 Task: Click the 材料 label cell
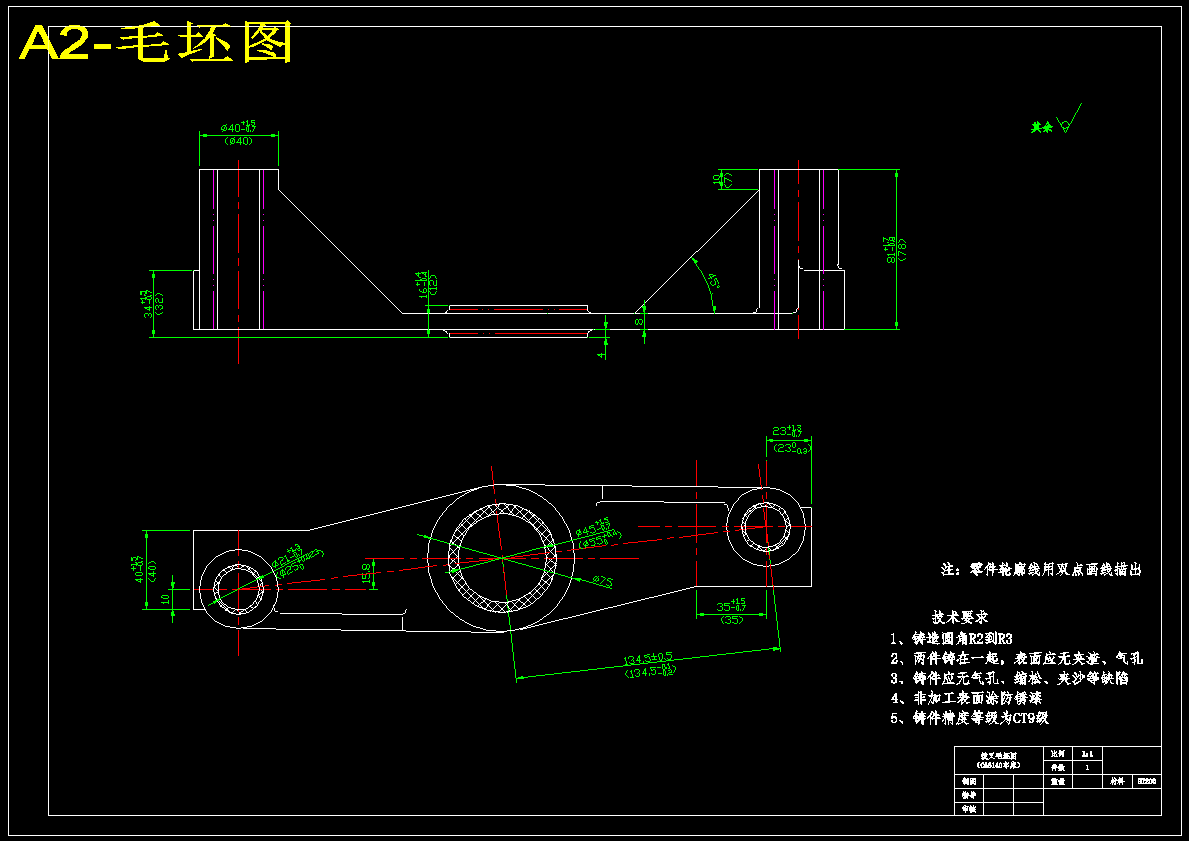click(x=1117, y=781)
